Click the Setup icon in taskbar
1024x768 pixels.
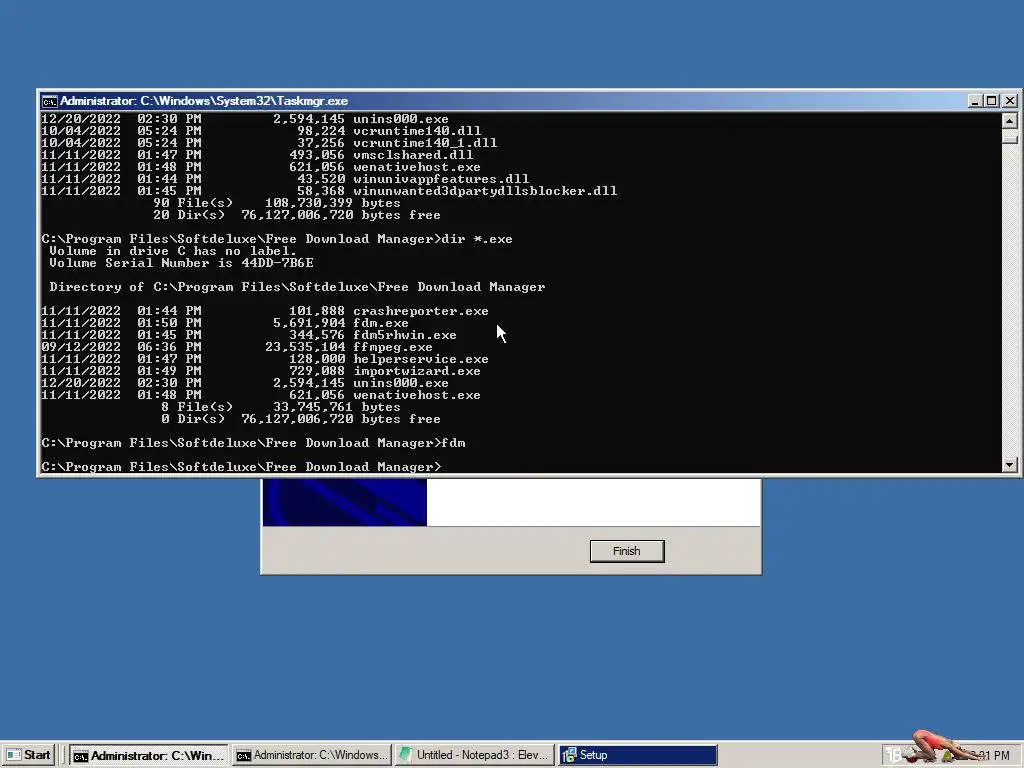click(569, 755)
